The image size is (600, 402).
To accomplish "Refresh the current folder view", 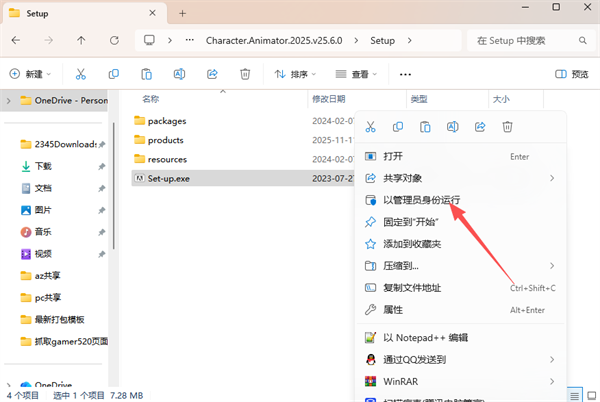I will (112, 41).
